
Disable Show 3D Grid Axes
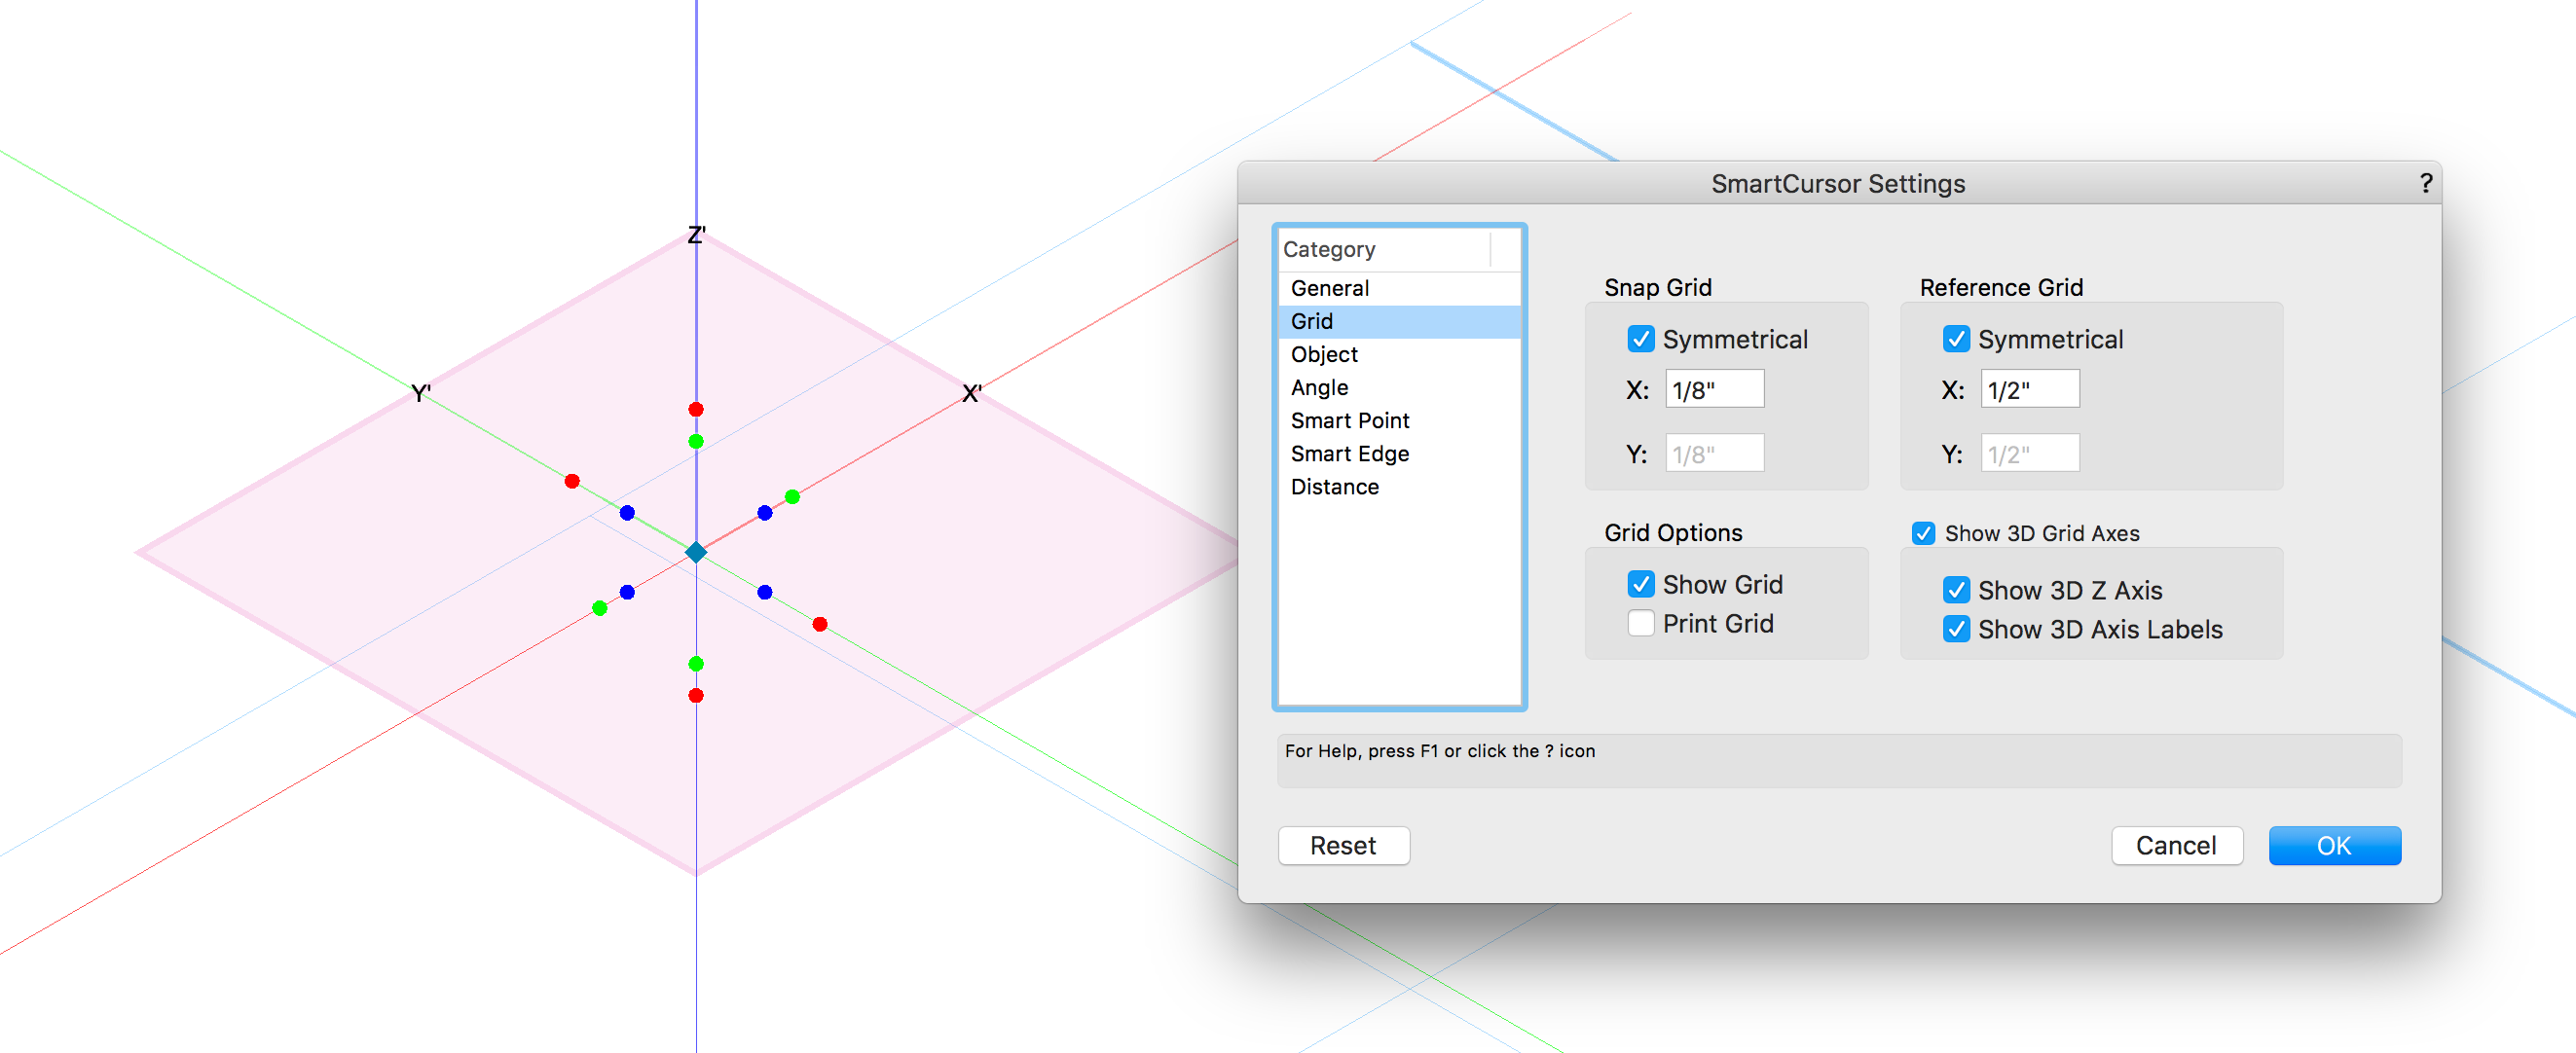tap(1923, 533)
